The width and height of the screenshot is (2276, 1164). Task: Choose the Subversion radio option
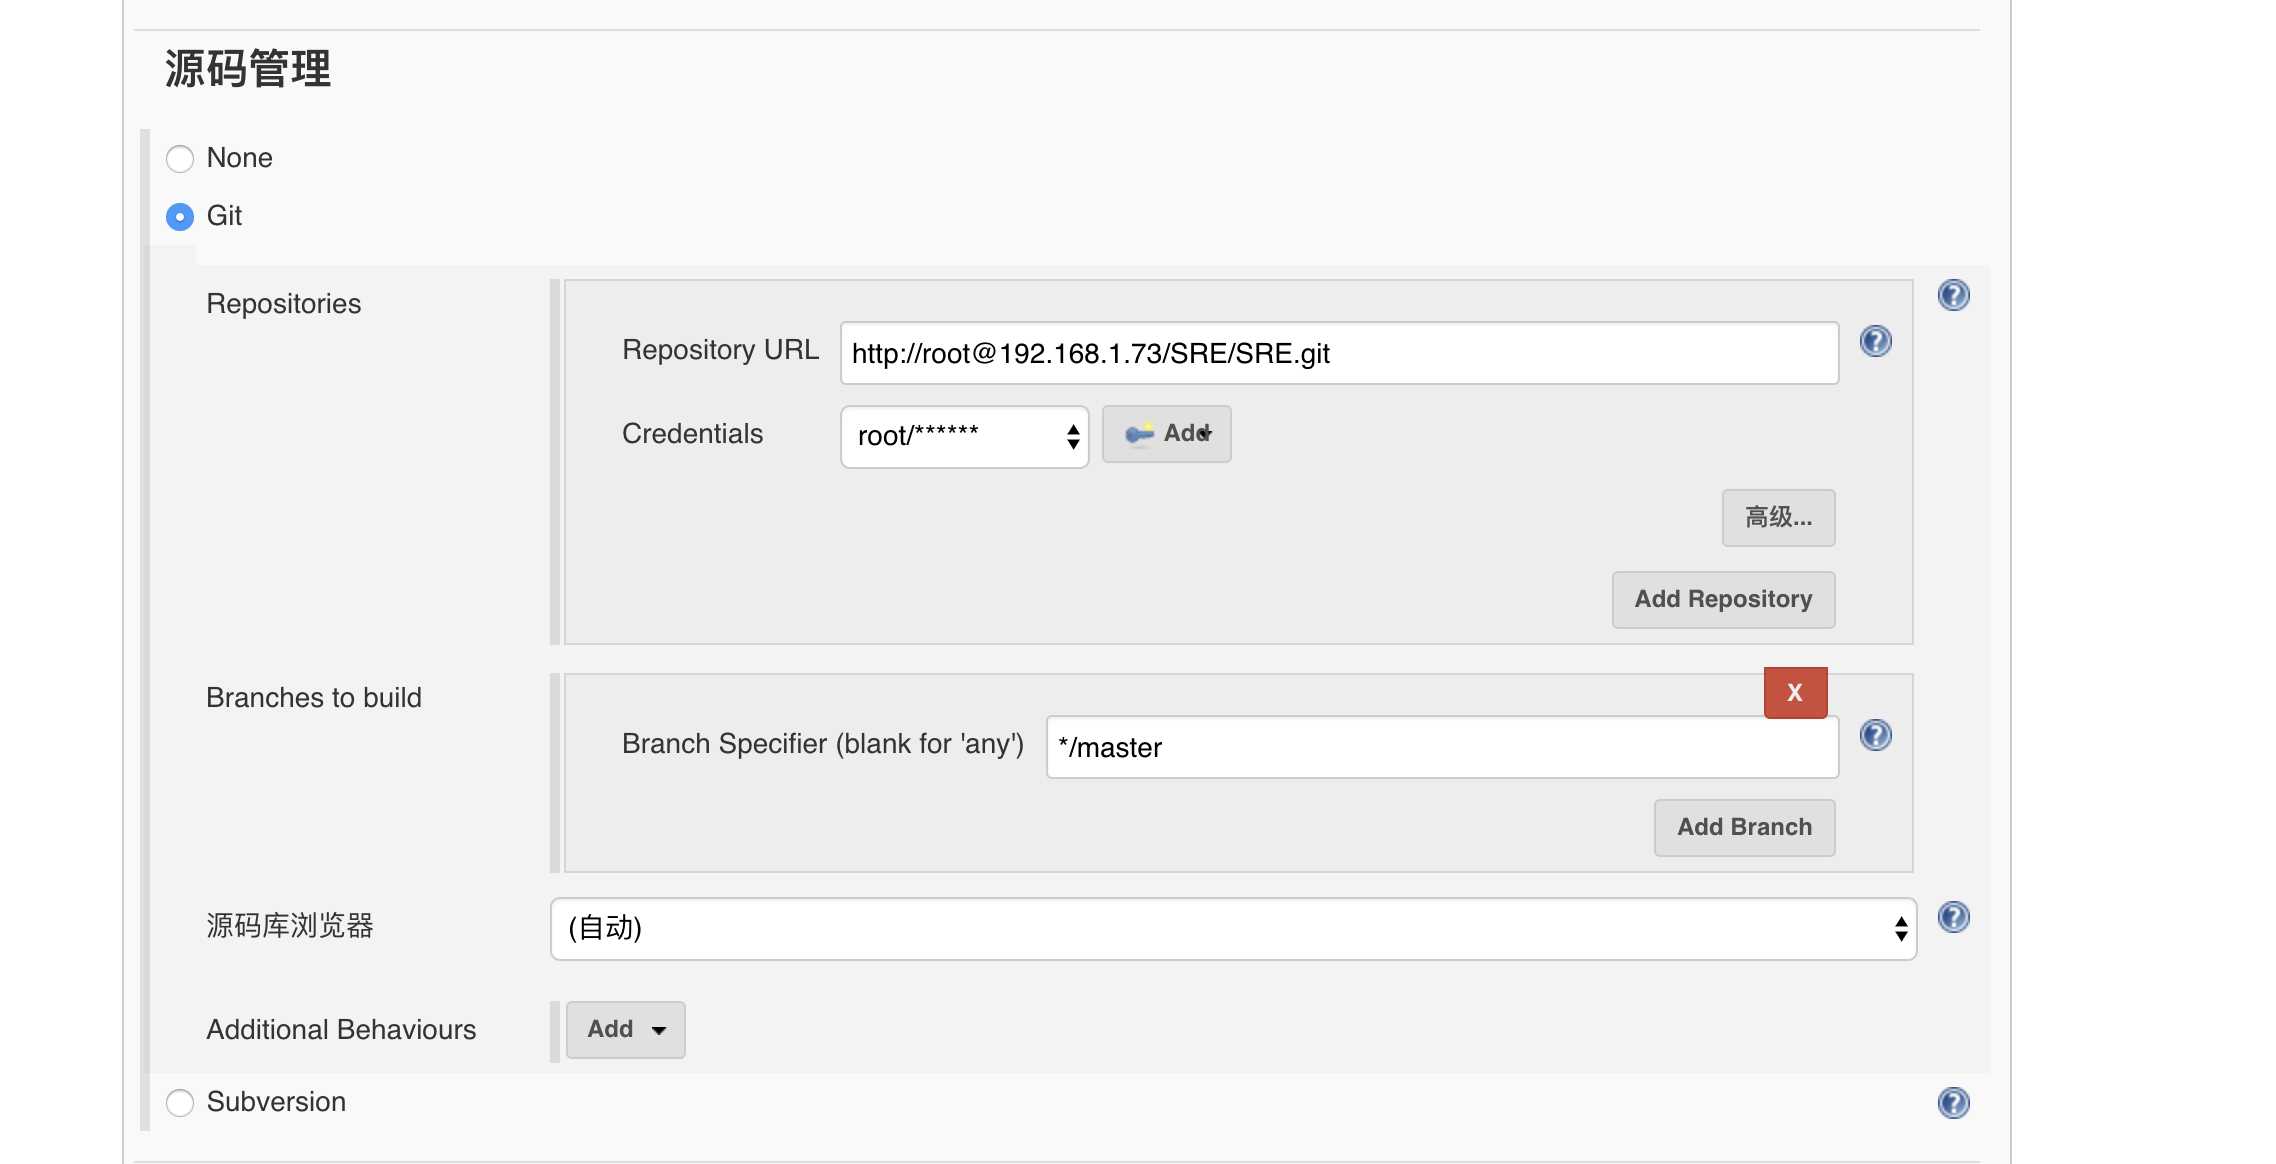tap(180, 1103)
